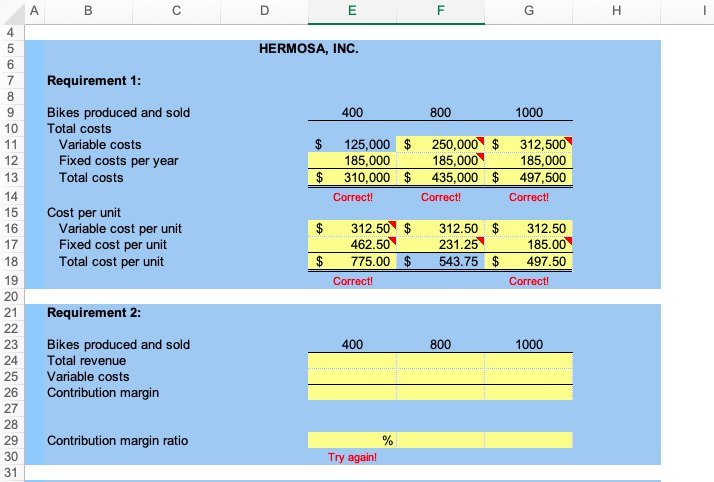Image resolution: width=714 pixels, height=482 pixels.
Task: Select fixed costs 185,000 for 400 bikes
Action: point(352,161)
